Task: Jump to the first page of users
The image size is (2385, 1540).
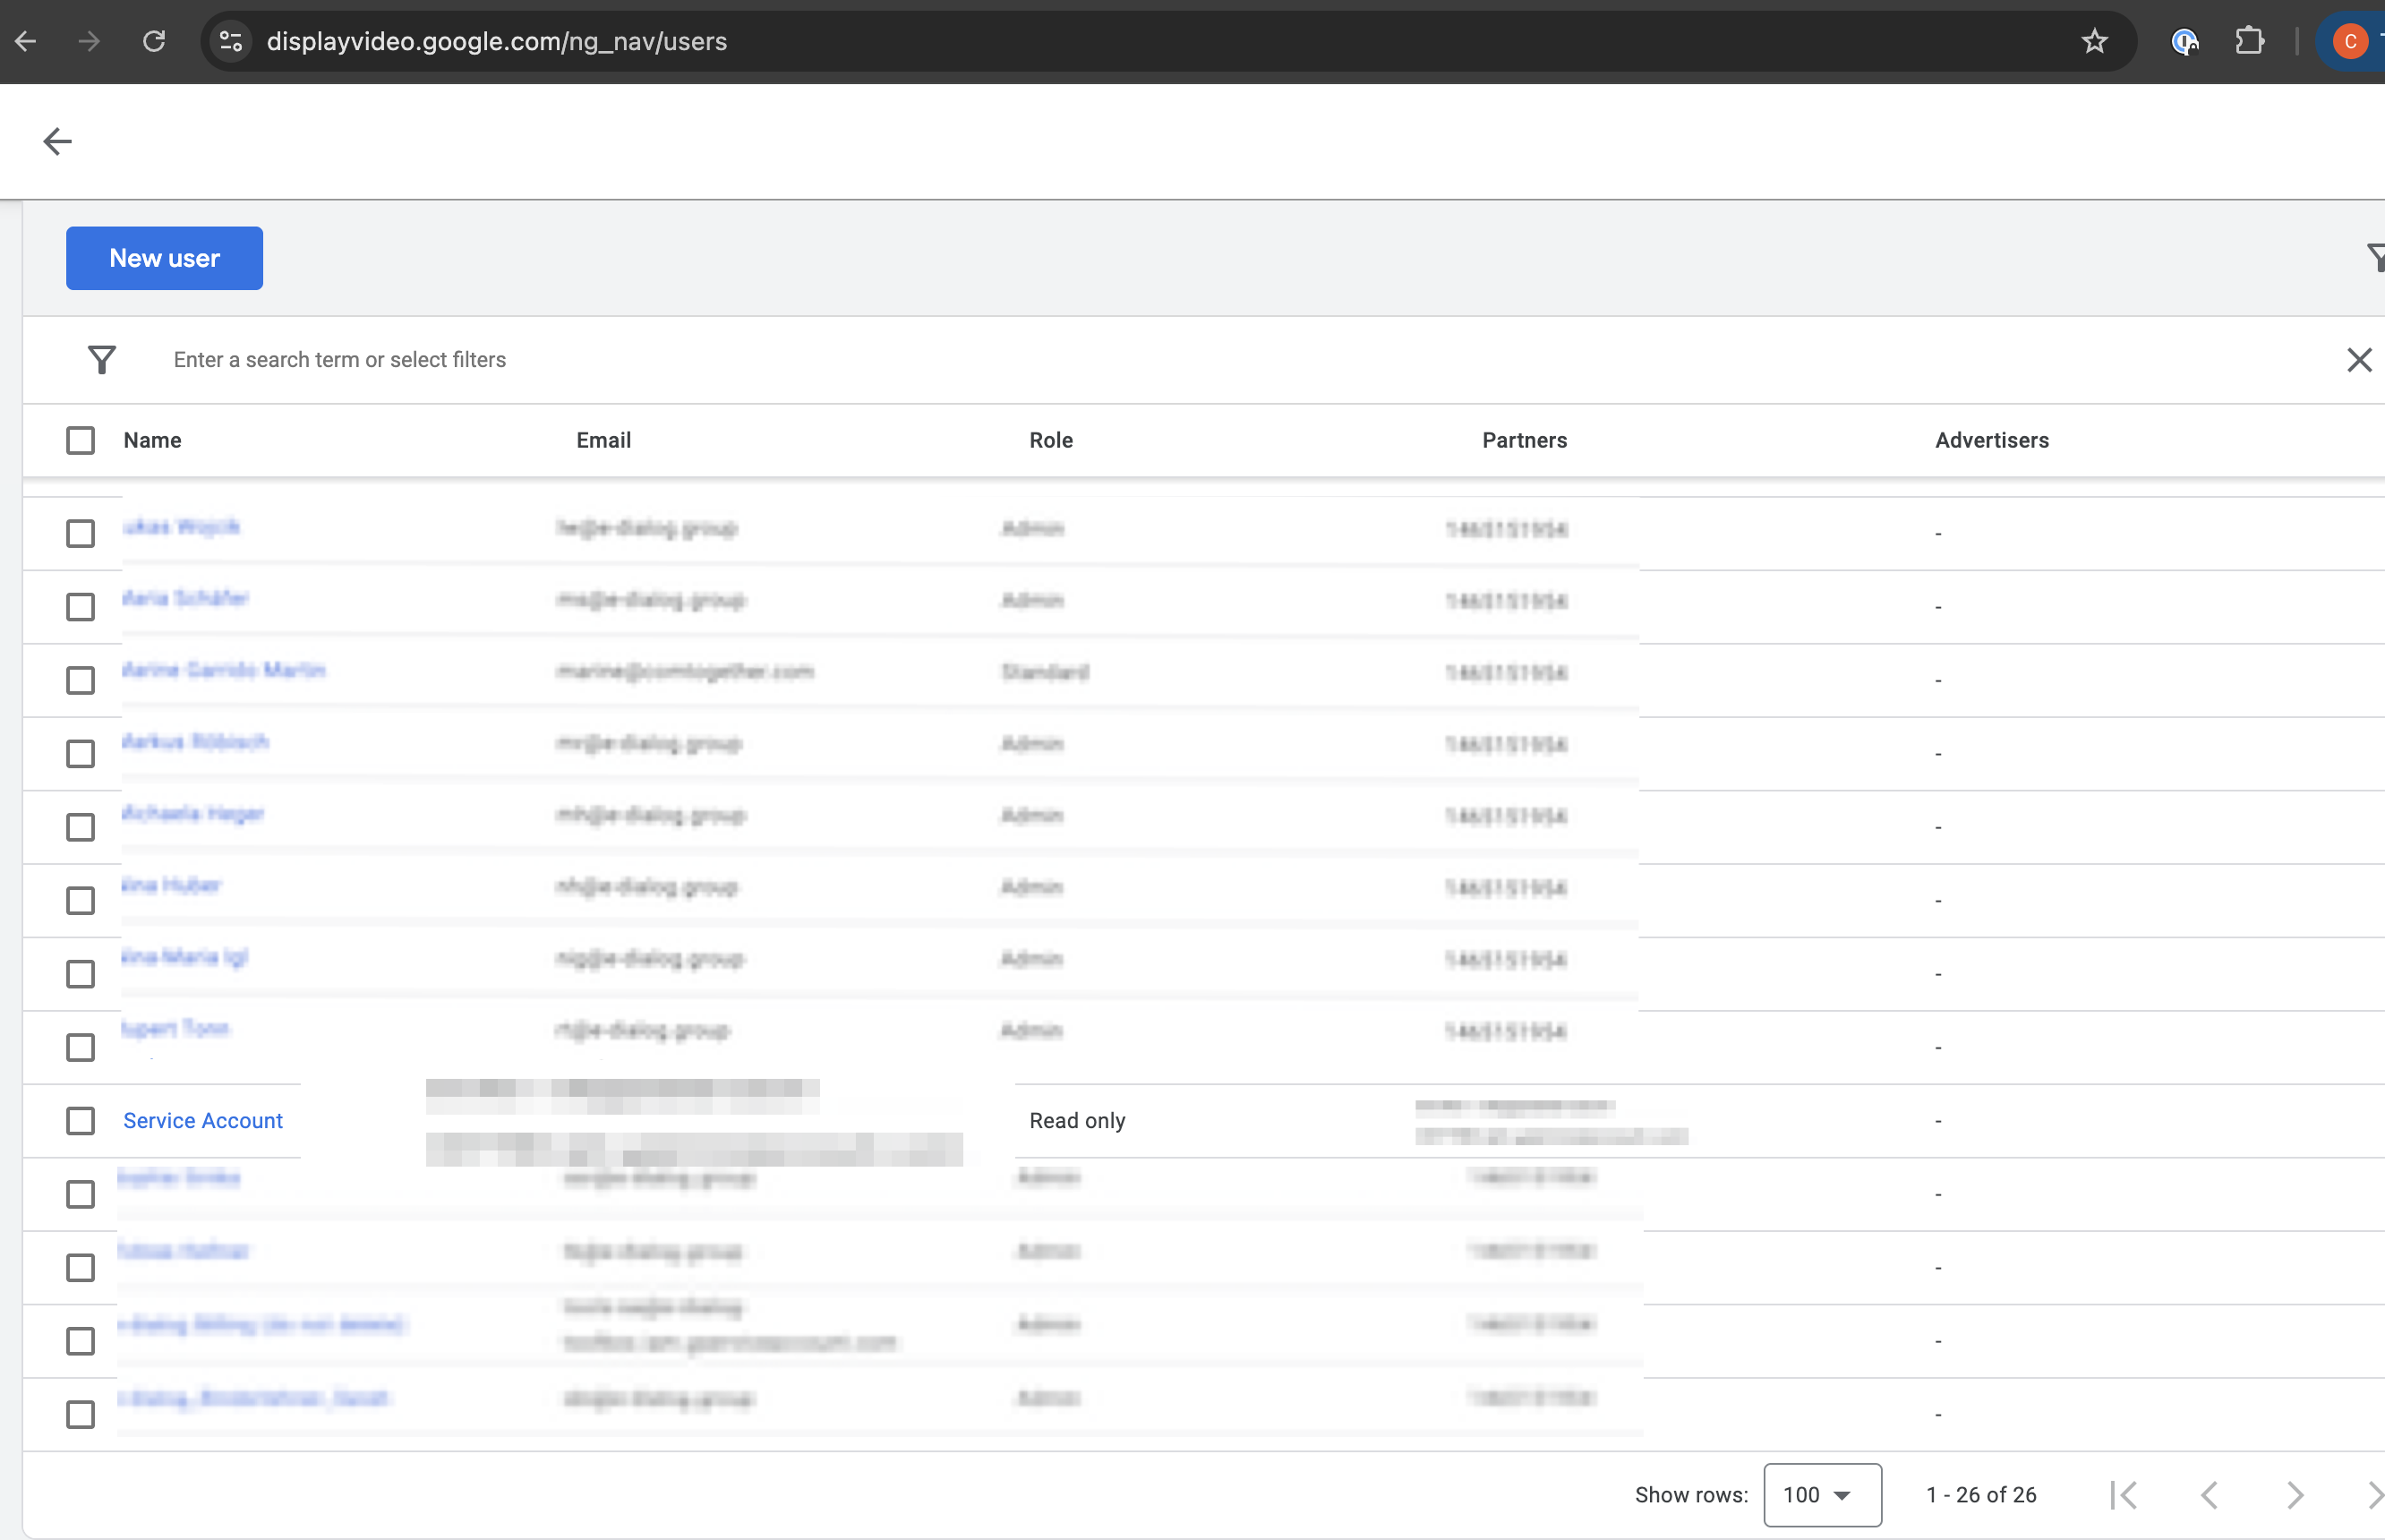Action: 2123,1495
